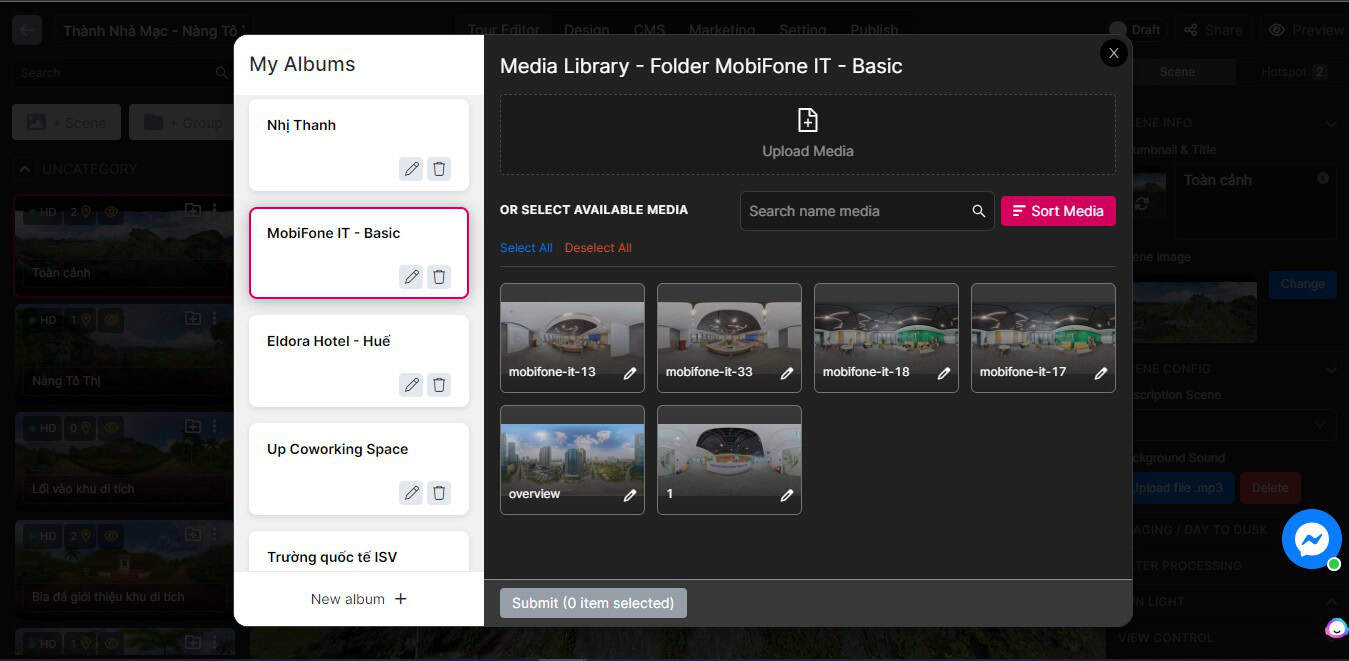The width and height of the screenshot is (1349, 661).
Task: Click the search magnifier icon
Action: [978, 211]
